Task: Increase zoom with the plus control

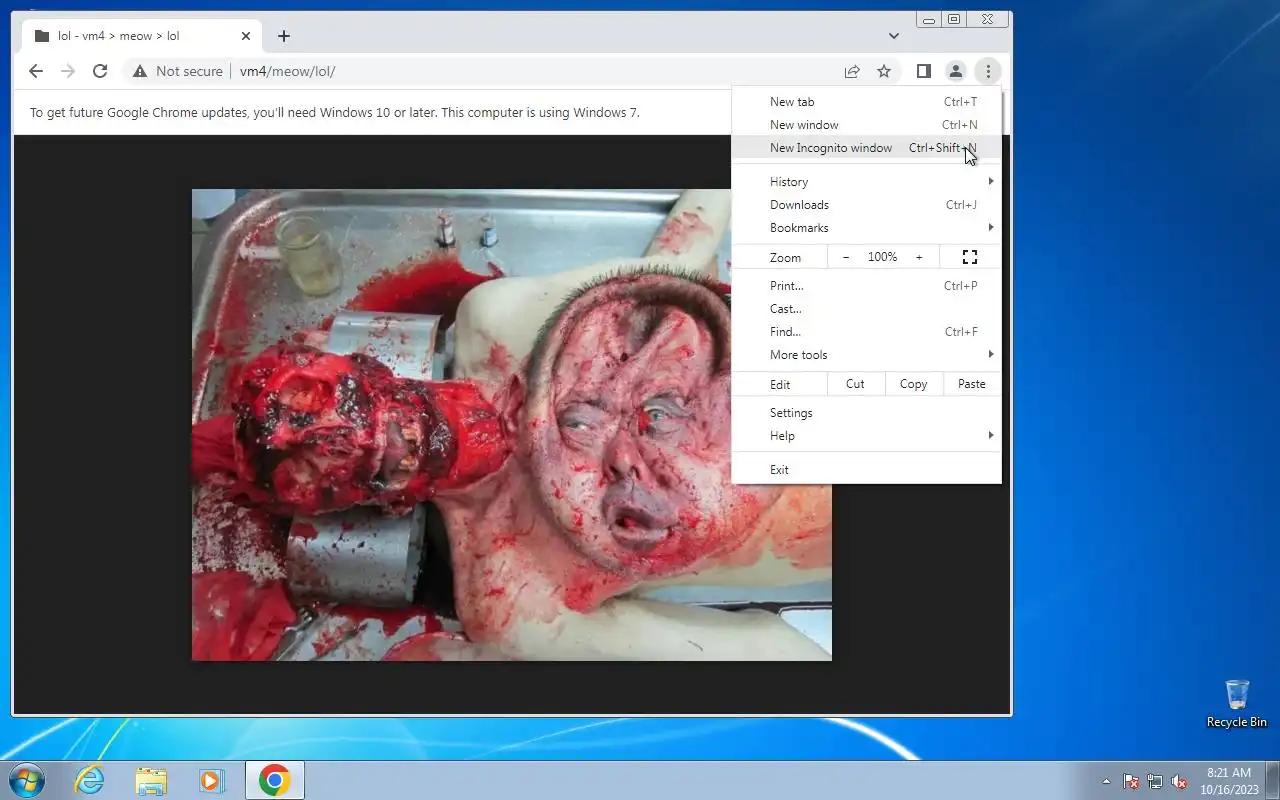Action: 919,257
